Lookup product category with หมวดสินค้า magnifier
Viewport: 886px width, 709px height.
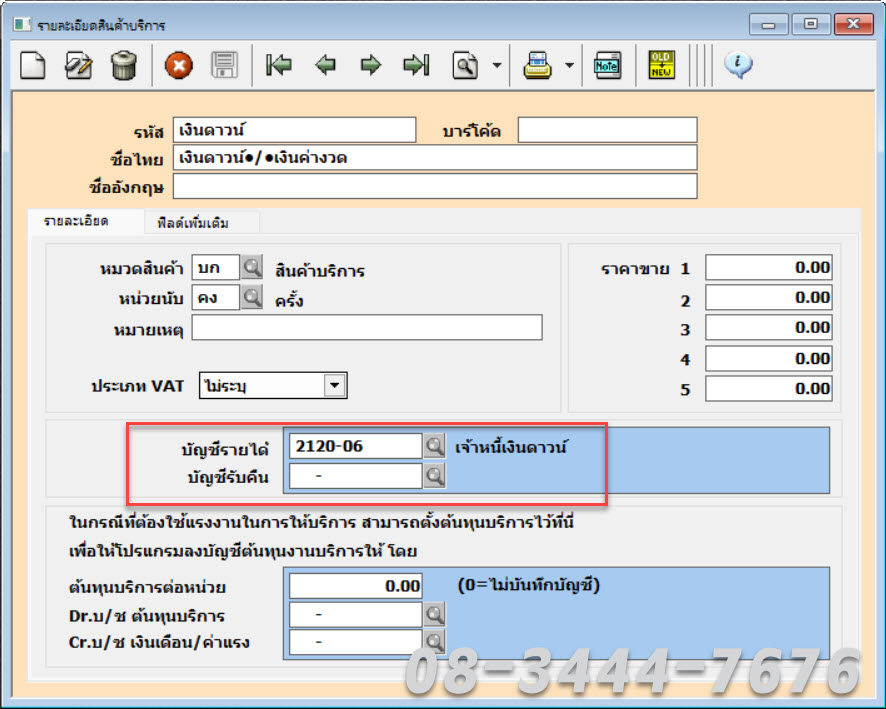coord(251,267)
